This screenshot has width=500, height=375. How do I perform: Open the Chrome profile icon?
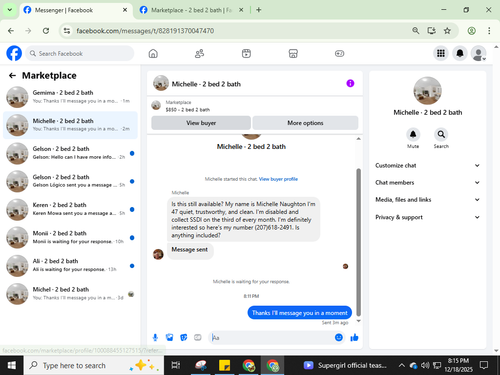[471, 31]
